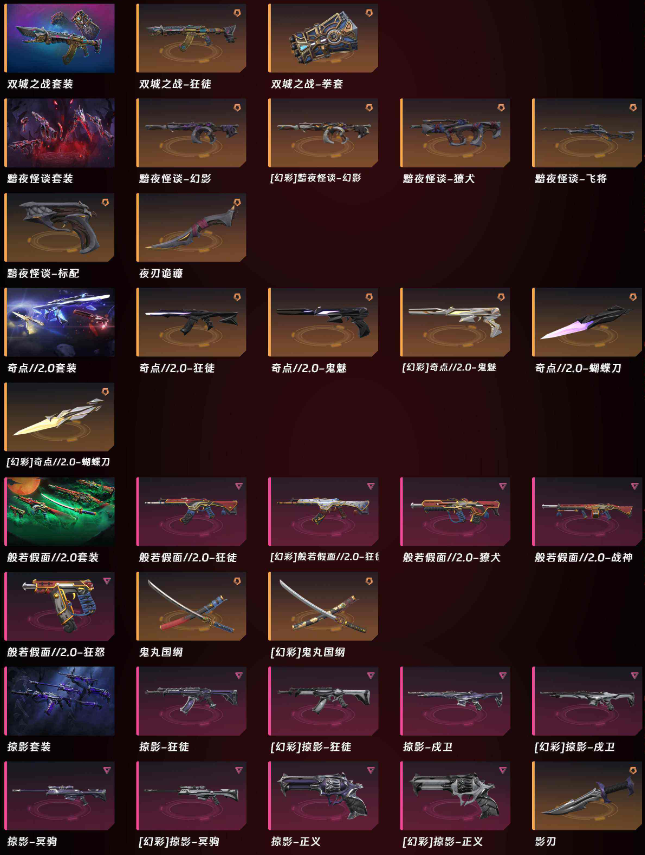The image size is (645, 855).
Task: Open the 黯夜怪谈套装 bundle image
Action: click(59, 133)
